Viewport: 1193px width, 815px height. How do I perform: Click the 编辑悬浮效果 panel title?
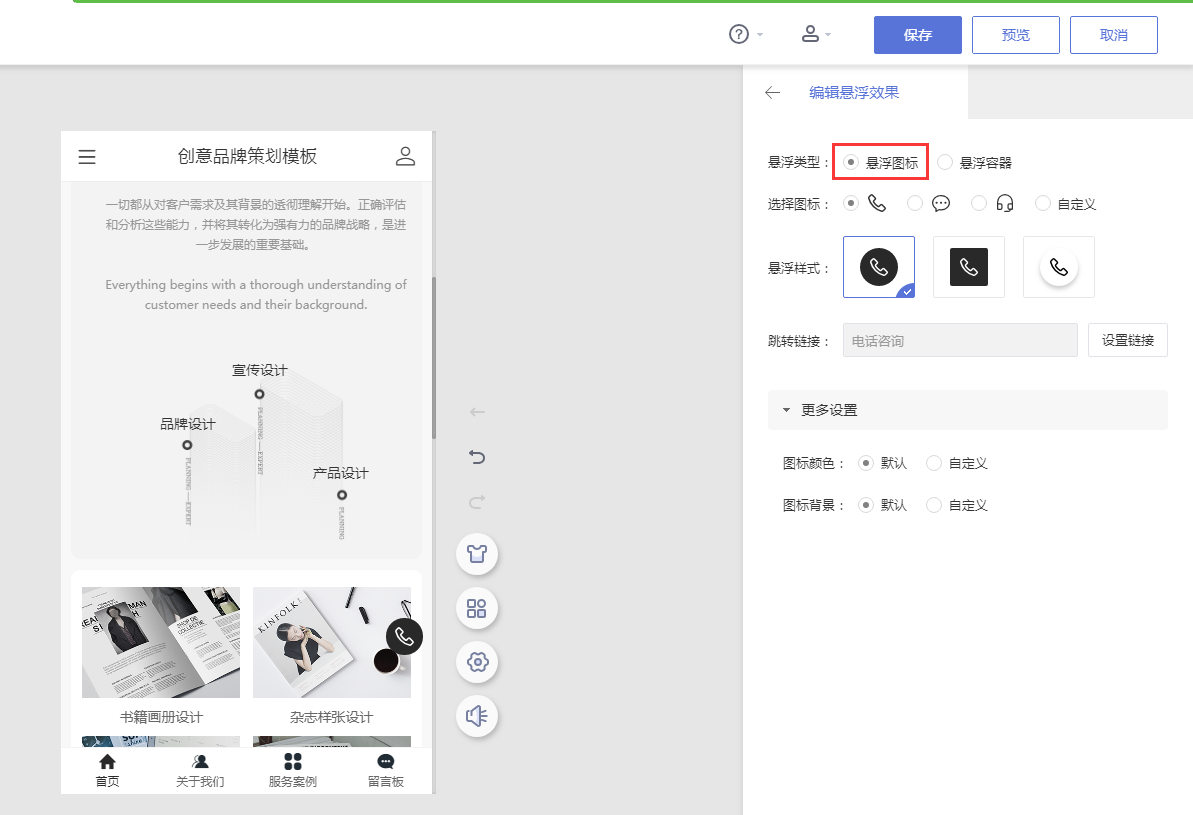coord(854,93)
